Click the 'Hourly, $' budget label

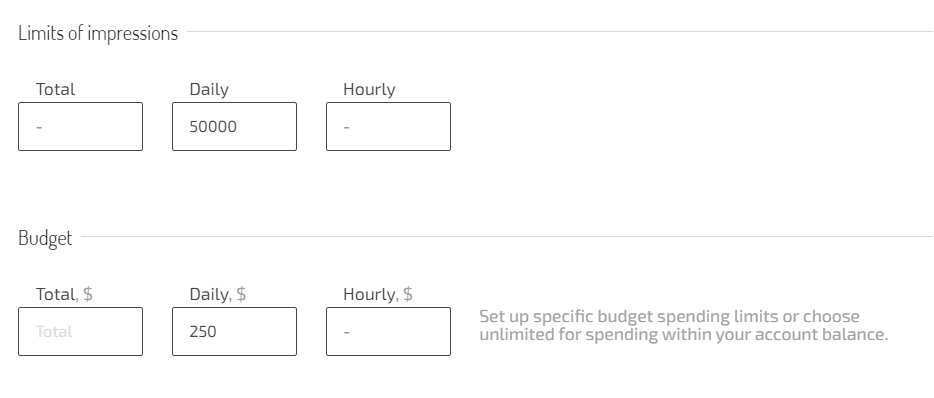point(378,294)
